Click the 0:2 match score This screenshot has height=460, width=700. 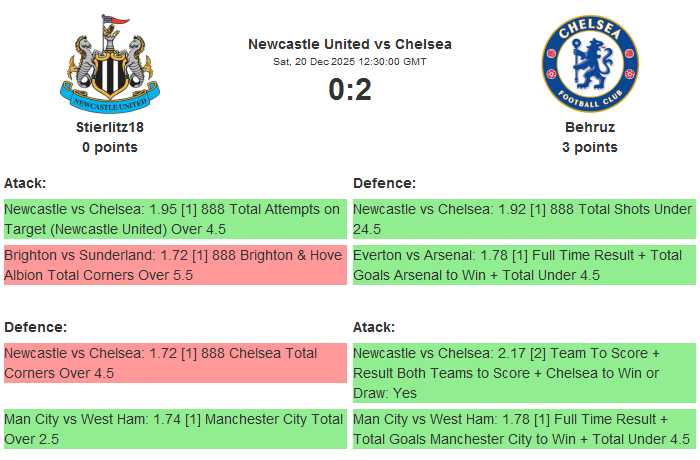point(349,90)
